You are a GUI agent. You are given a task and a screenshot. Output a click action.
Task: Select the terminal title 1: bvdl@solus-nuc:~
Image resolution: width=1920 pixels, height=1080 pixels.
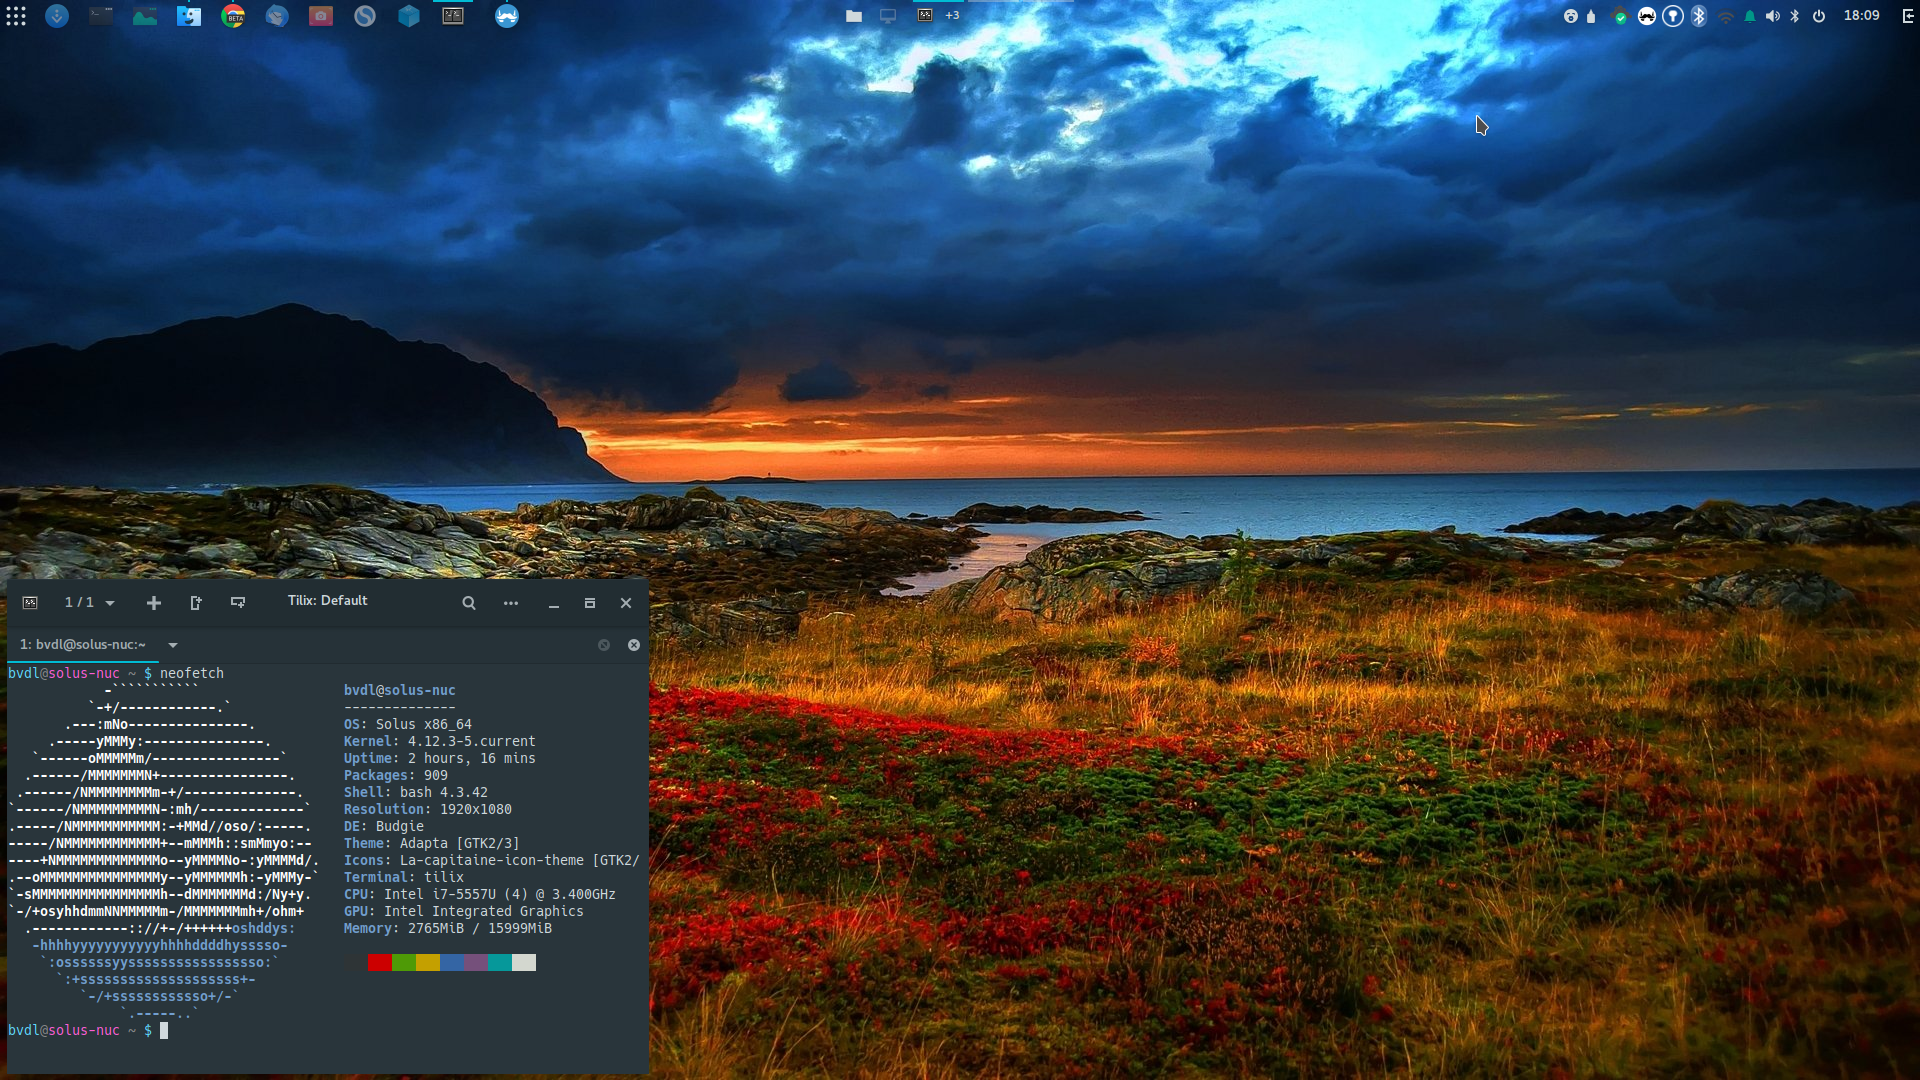pyautogui.click(x=83, y=645)
